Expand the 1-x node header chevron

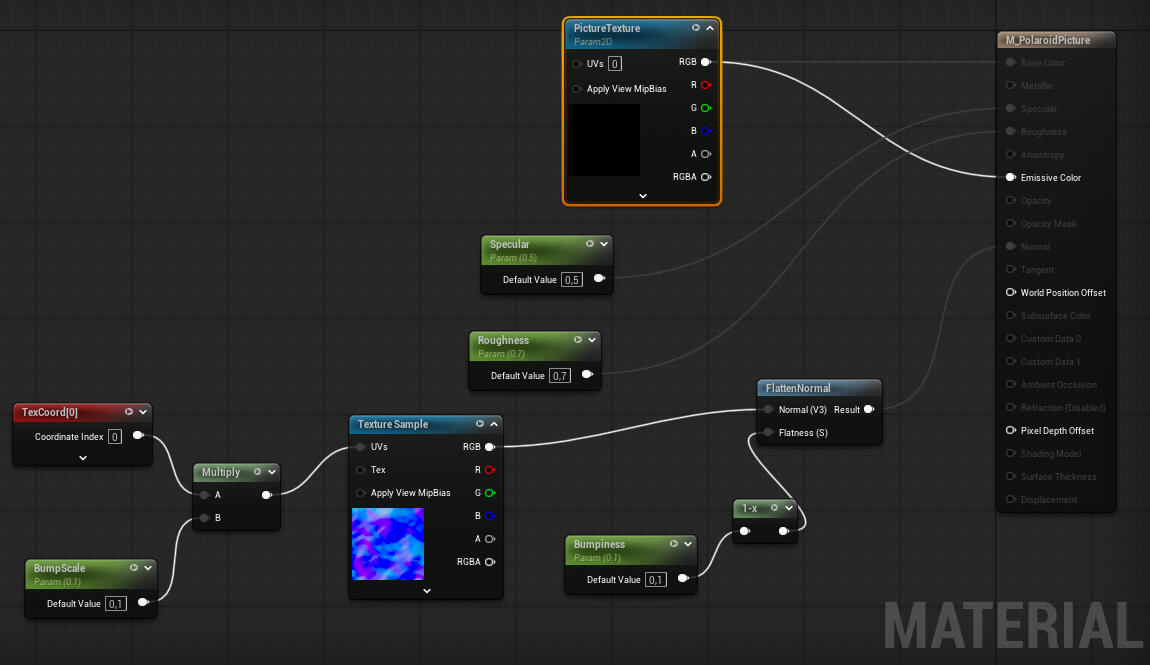(x=789, y=508)
